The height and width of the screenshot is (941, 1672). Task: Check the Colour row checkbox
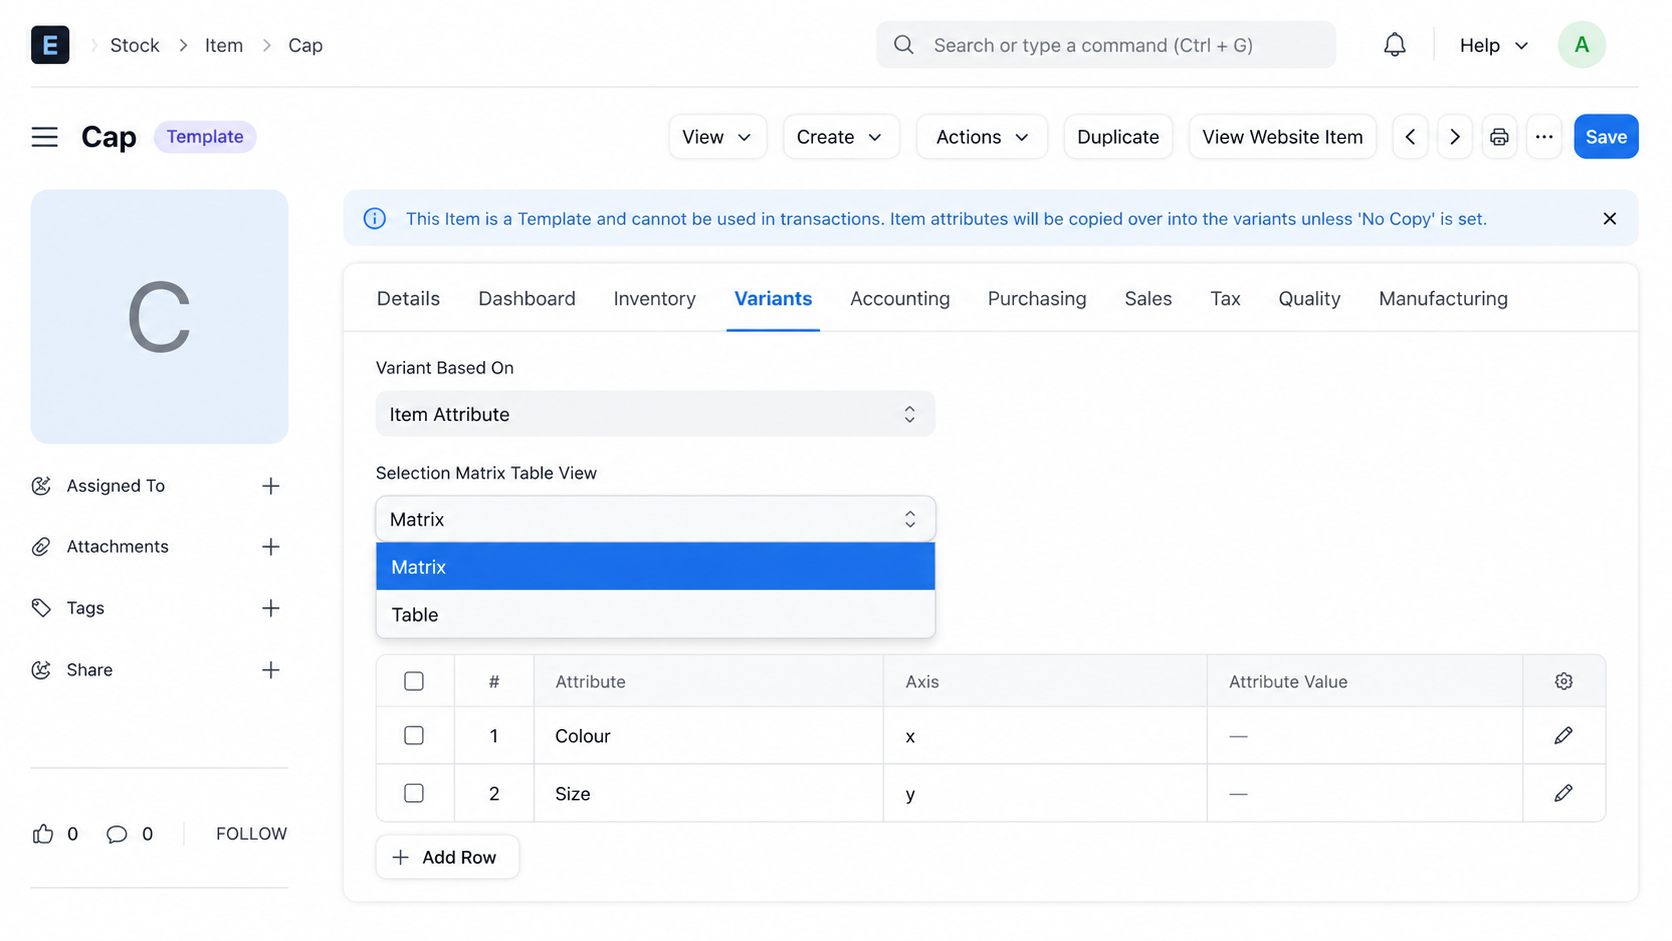(x=414, y=736)
